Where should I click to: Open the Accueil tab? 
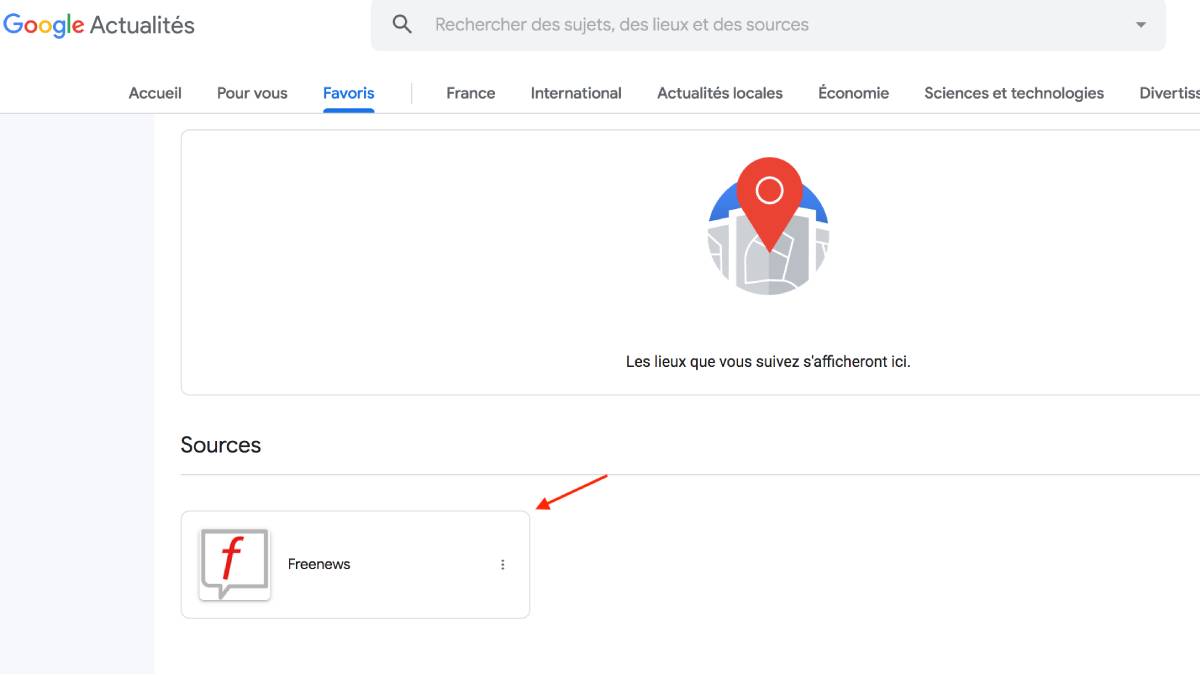point(155,93)
